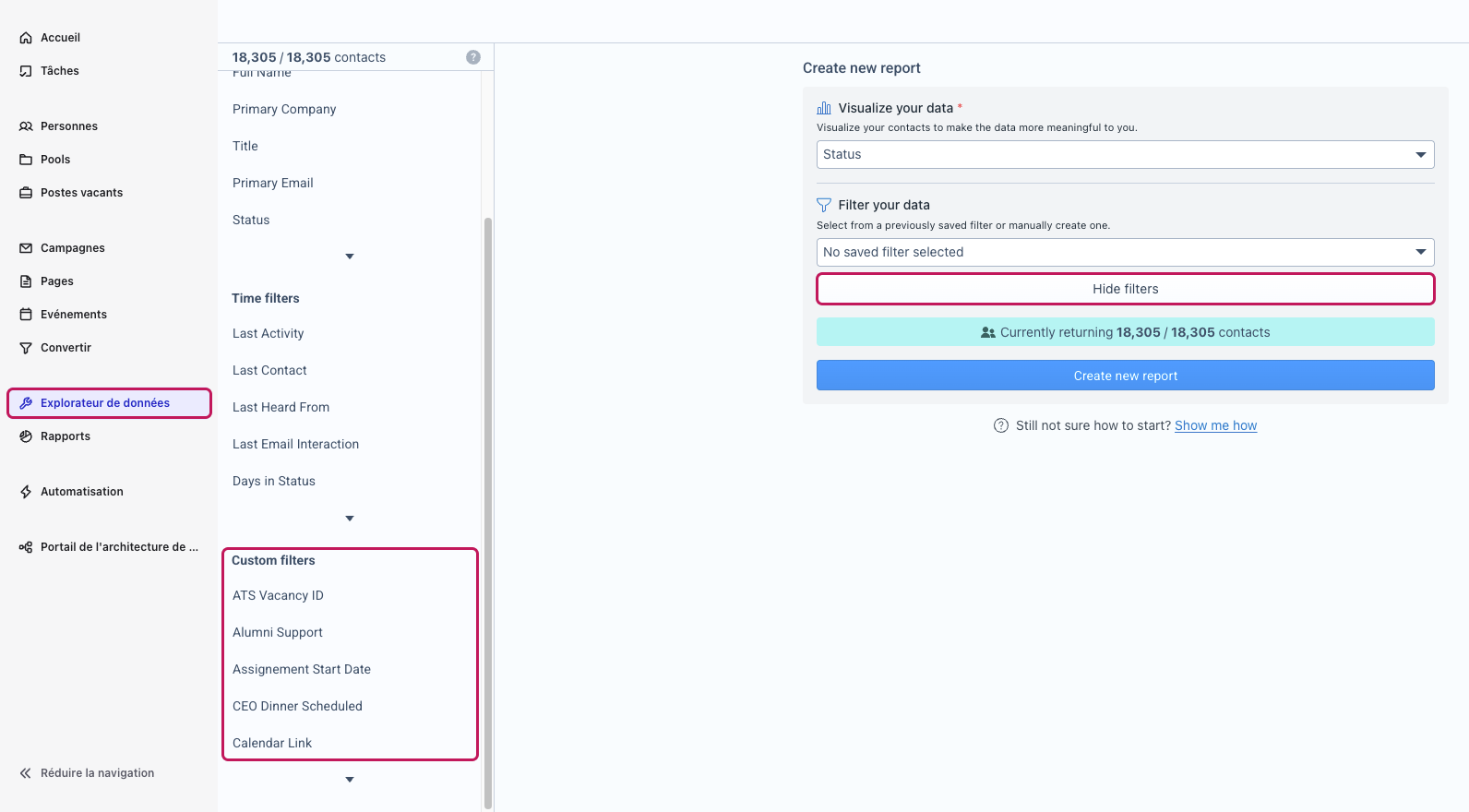
Task: Select the Primary Email filter
Action: coord(273,183)
